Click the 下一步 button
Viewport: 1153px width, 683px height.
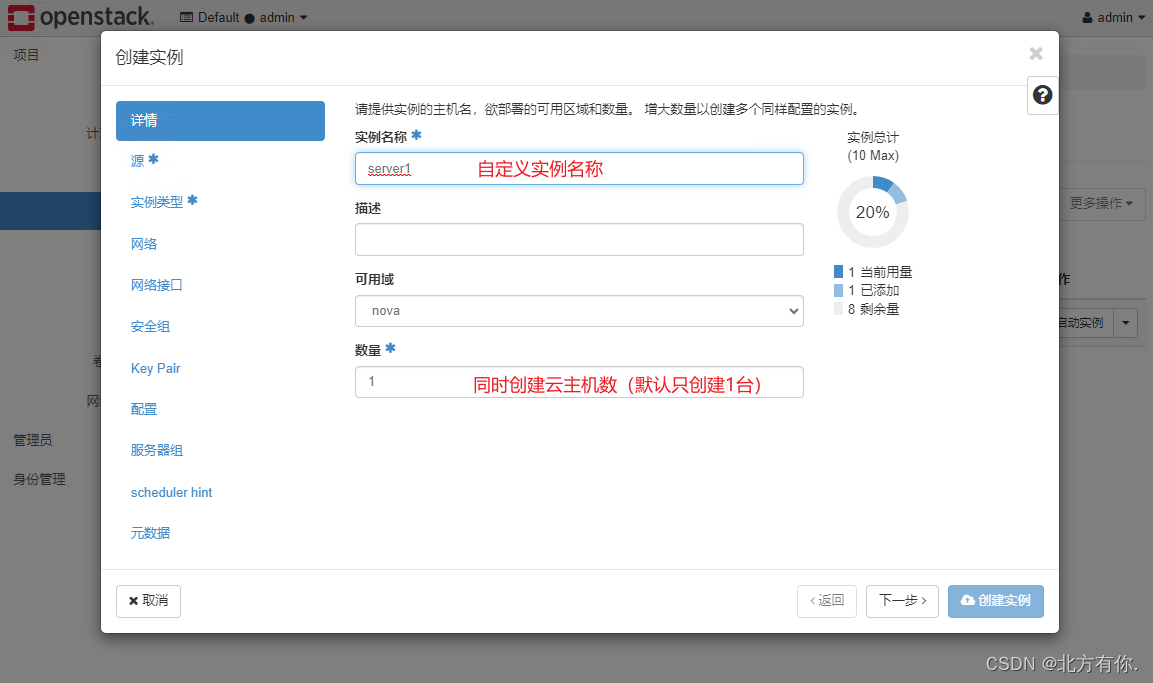902,601
